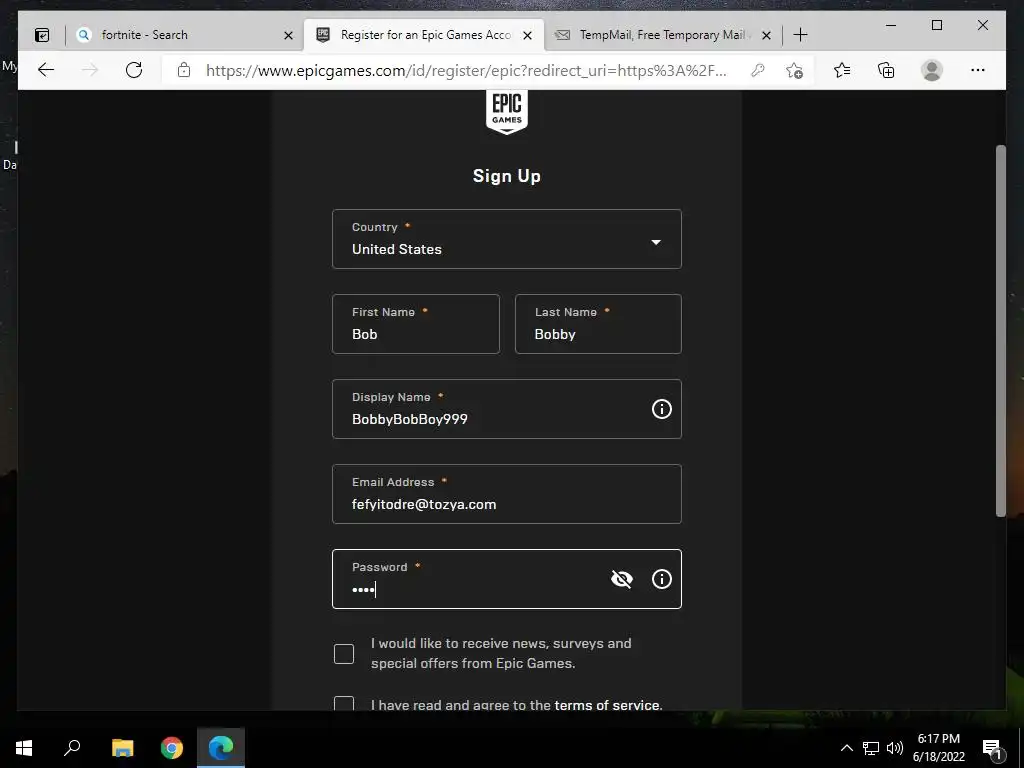Viewport: 1024px width, 768px height.
Task: Open saved passwords key icon
Action: [x=758, y=70]
